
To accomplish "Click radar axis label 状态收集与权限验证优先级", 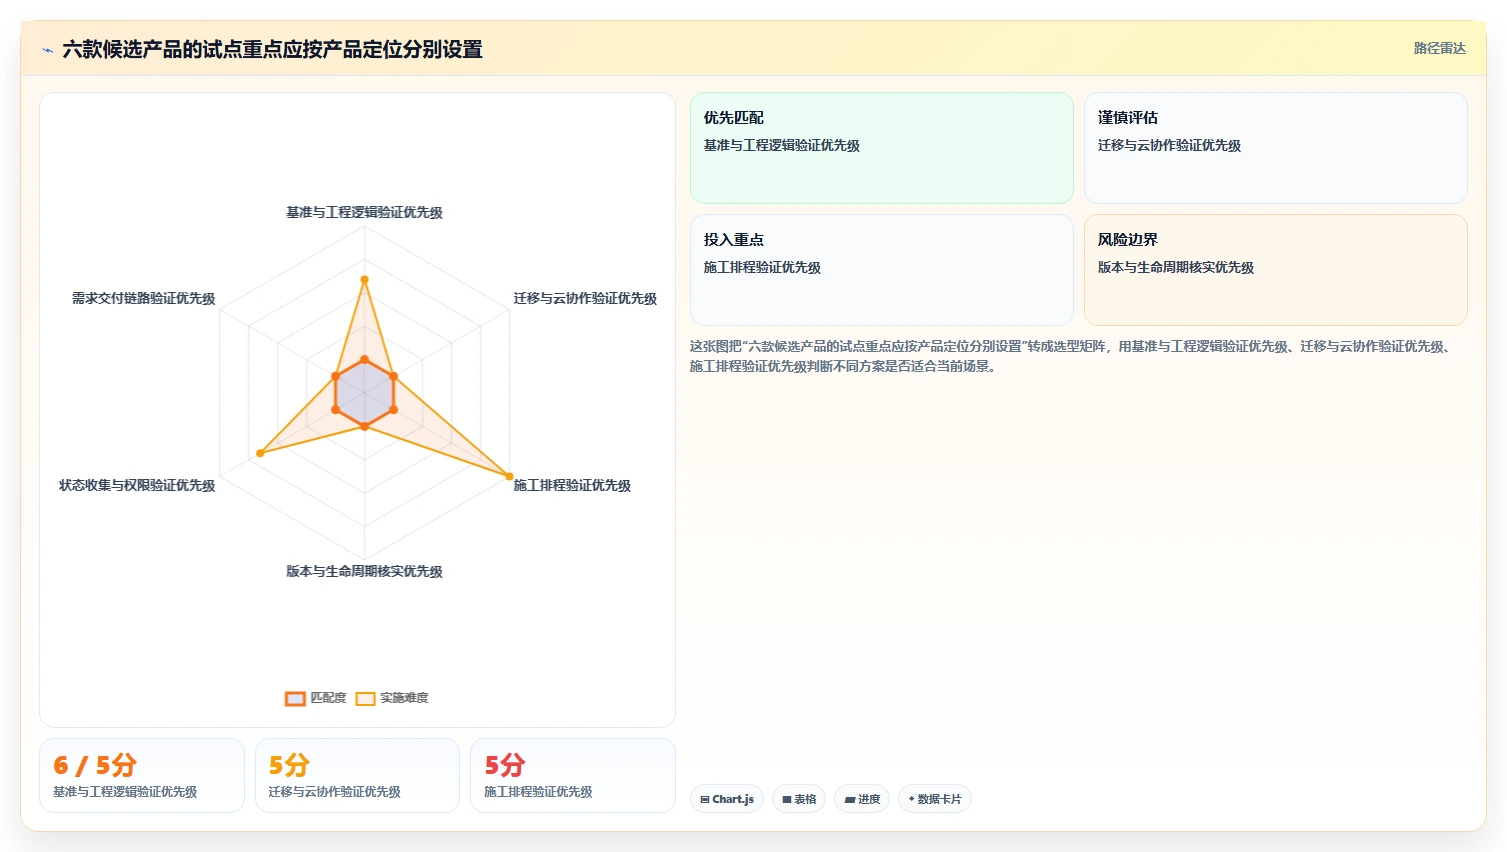I will tap(137, 485).
